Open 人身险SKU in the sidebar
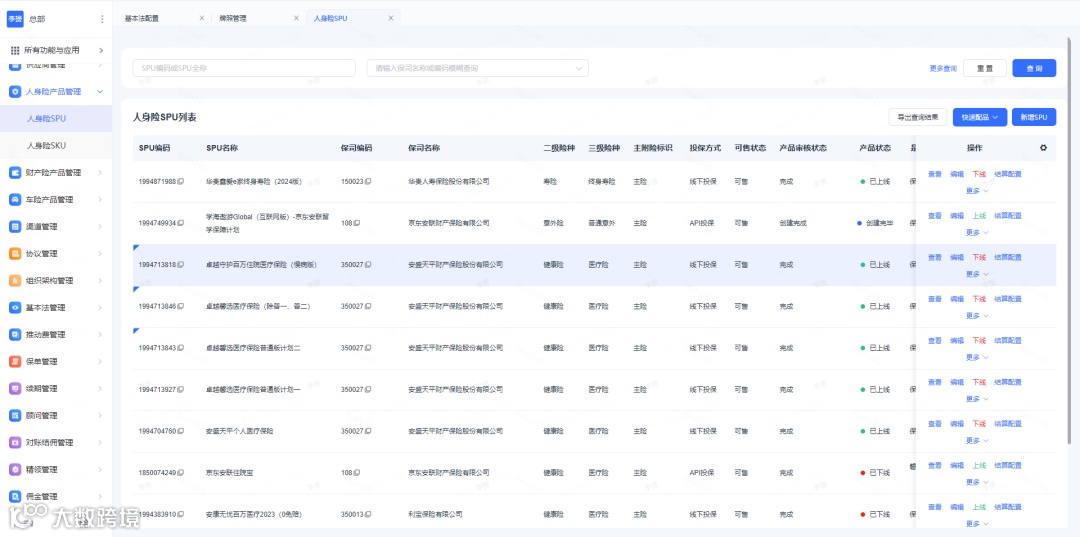The height and width of the screenshot is (537, 1080). [46, 146]
